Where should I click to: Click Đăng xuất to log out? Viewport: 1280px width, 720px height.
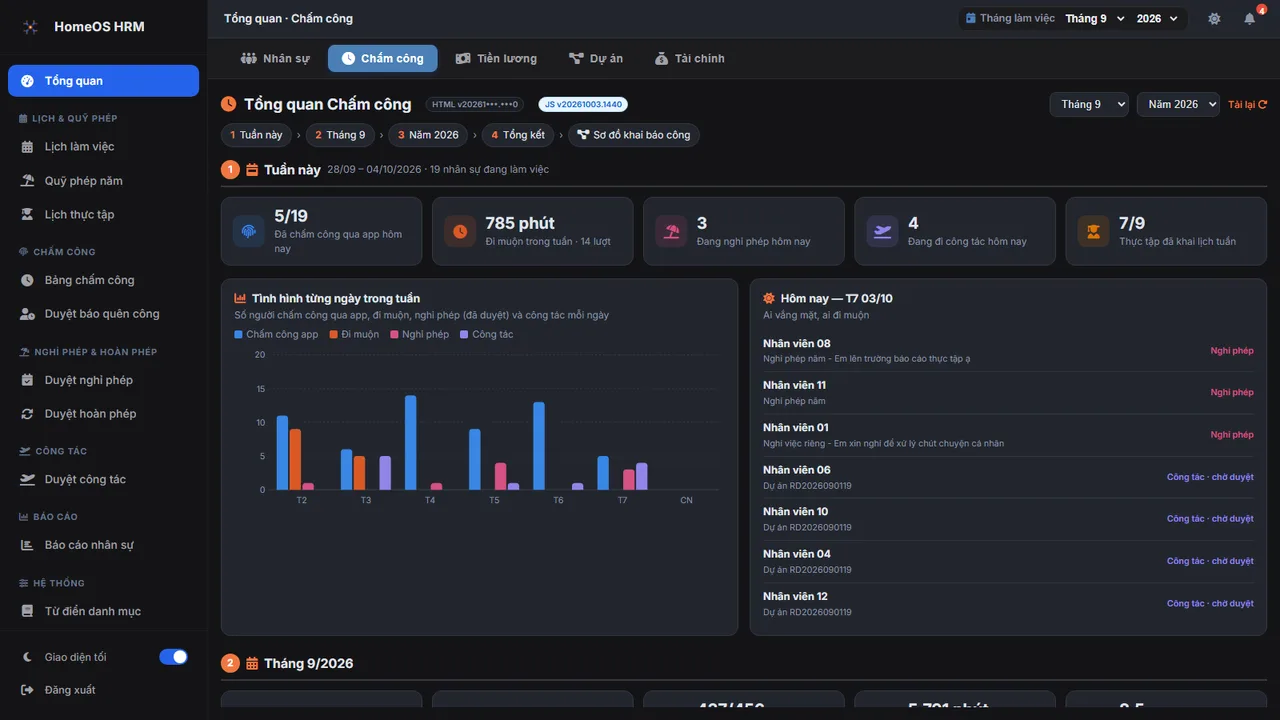tap(104, 690)
